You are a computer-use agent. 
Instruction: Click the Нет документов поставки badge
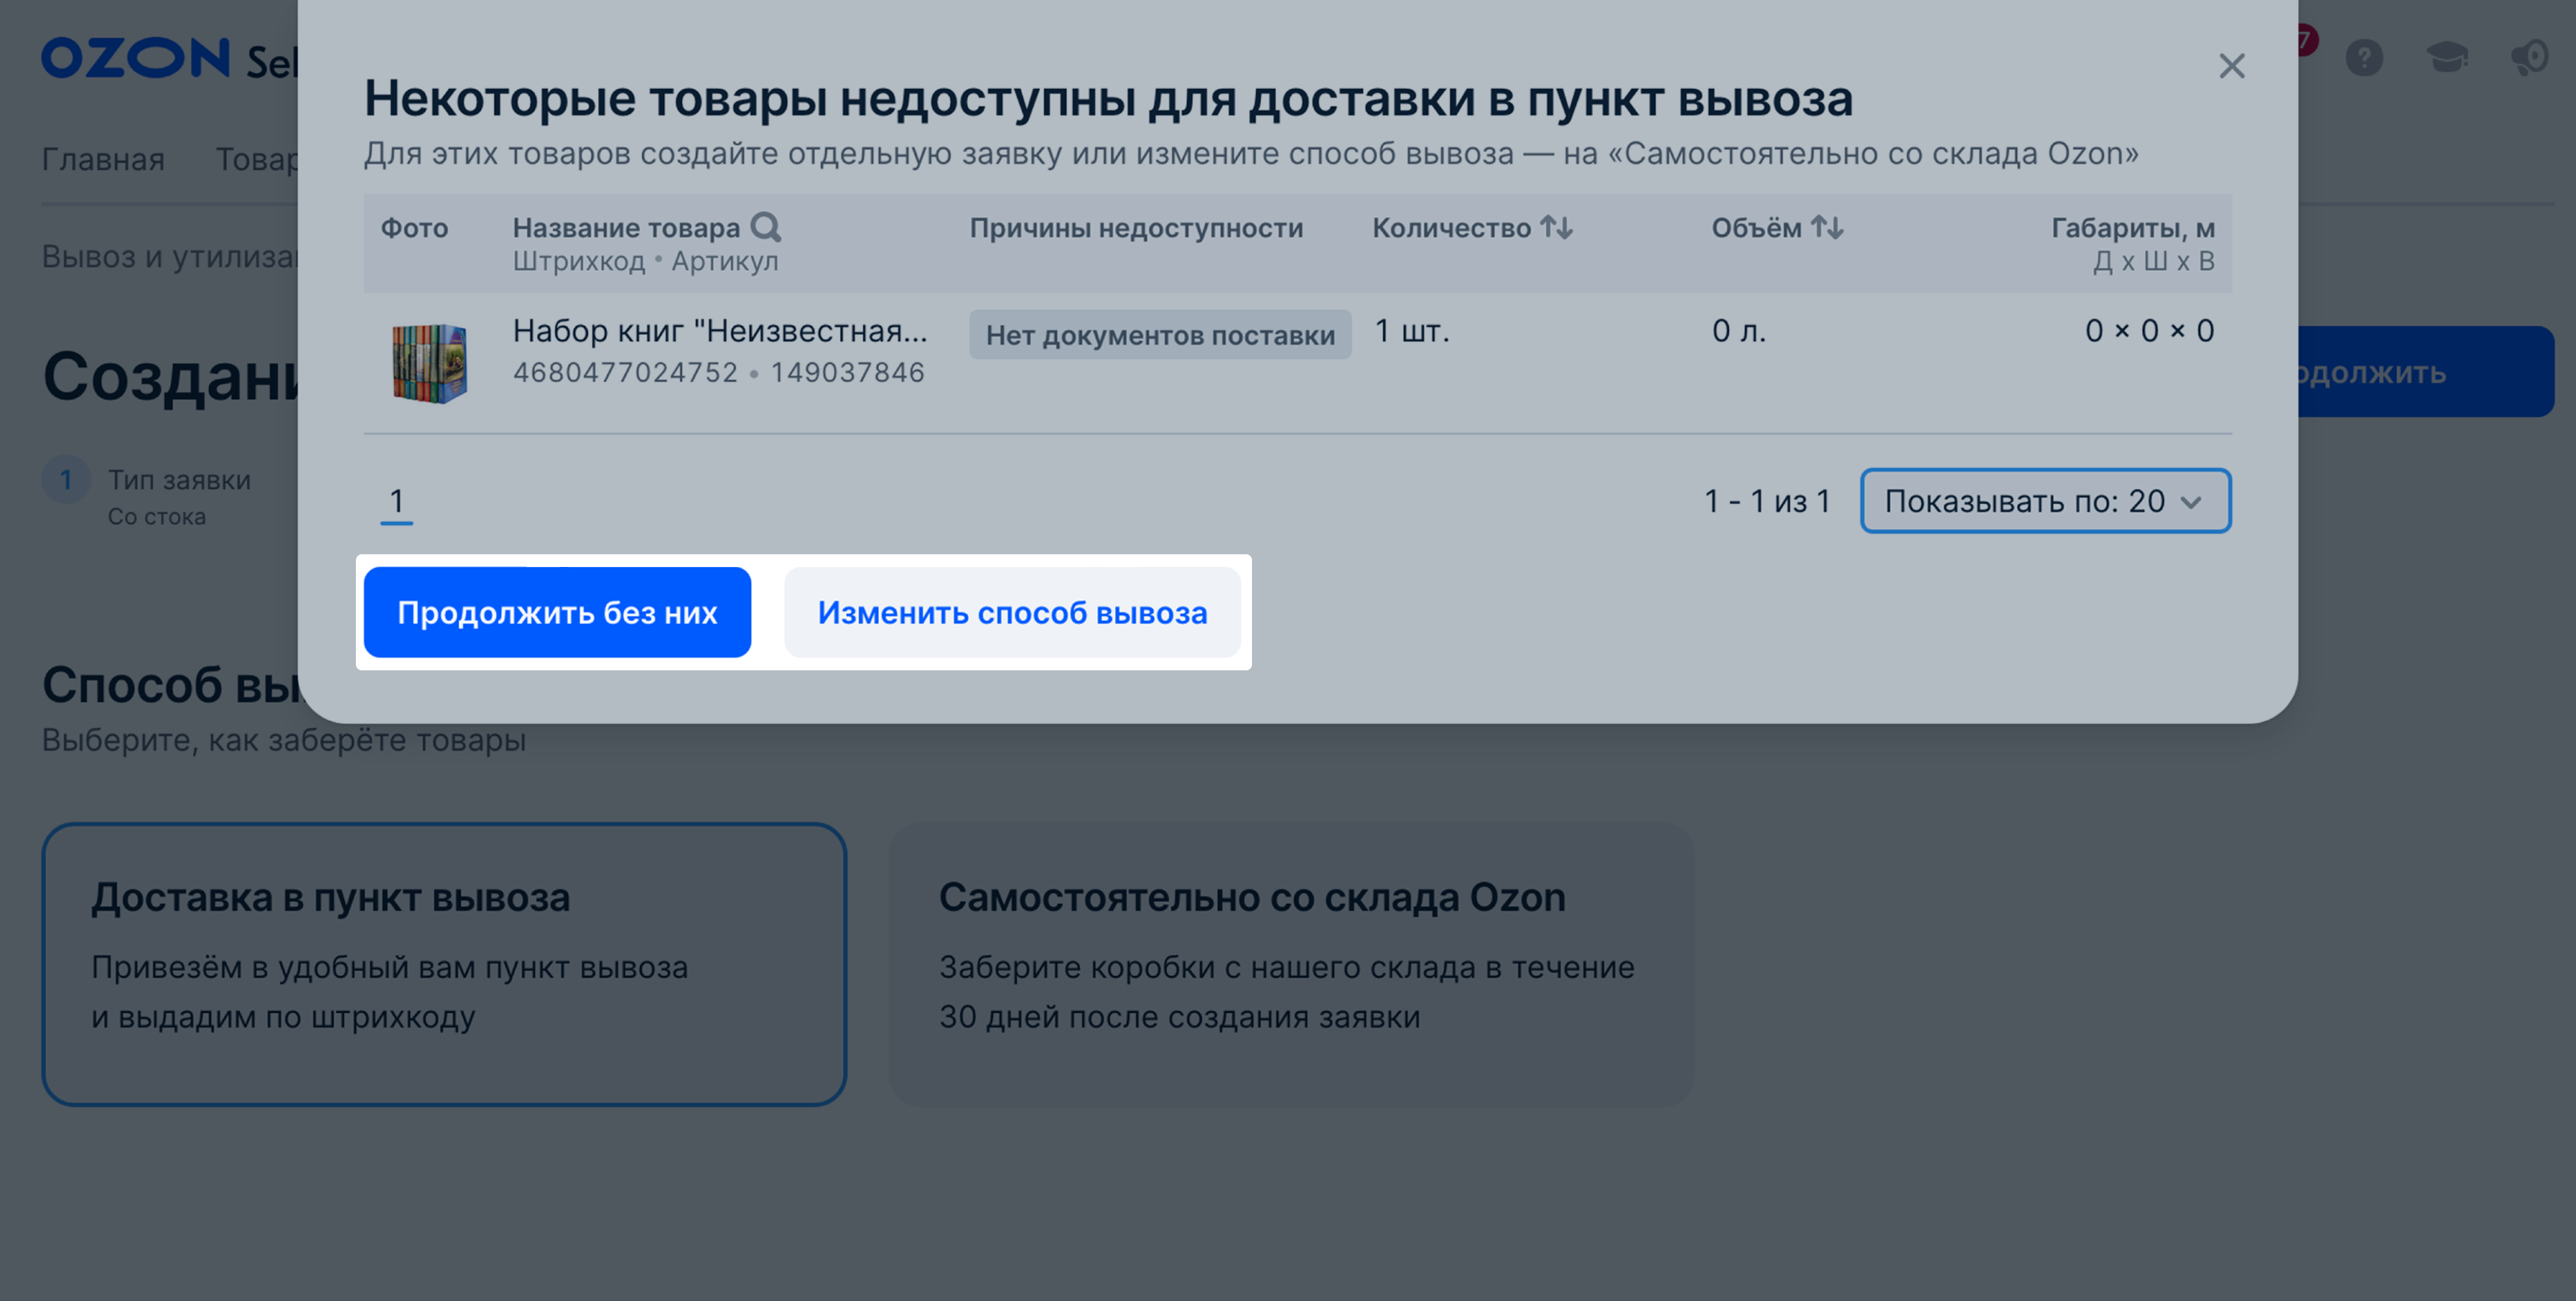pos(1159,335)
